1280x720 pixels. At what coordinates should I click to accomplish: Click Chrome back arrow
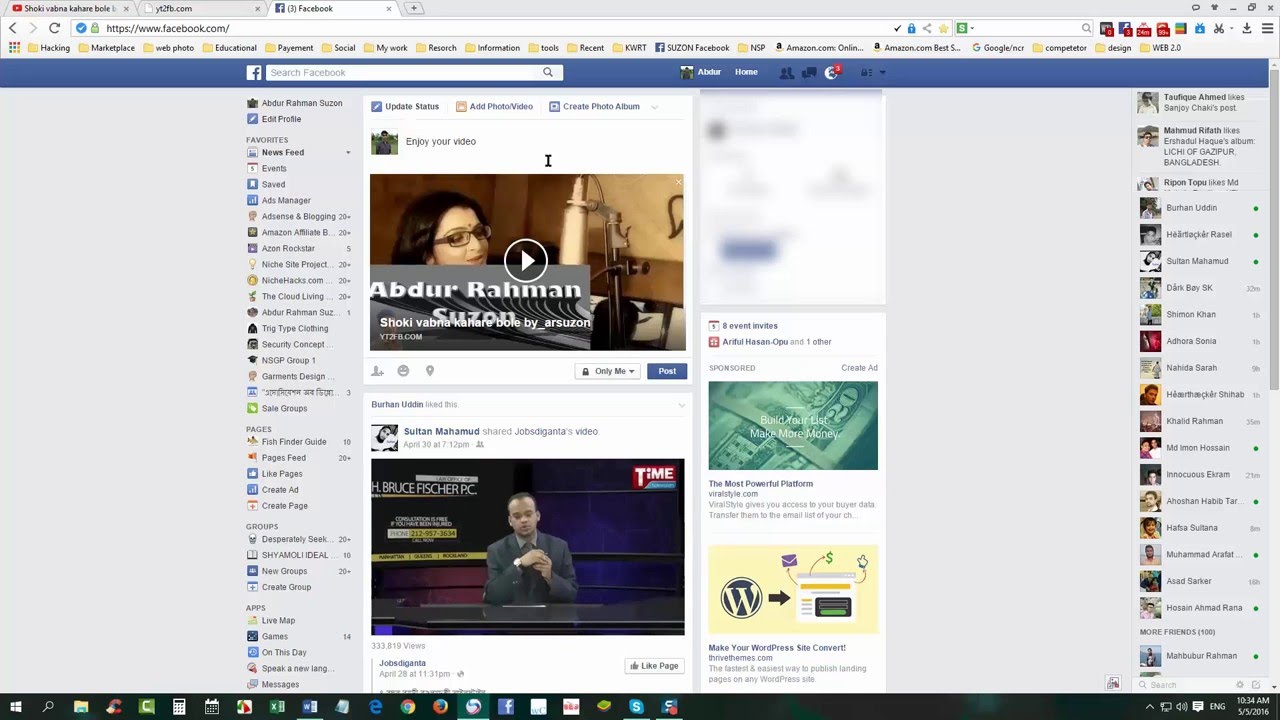[x=12, y=28]
